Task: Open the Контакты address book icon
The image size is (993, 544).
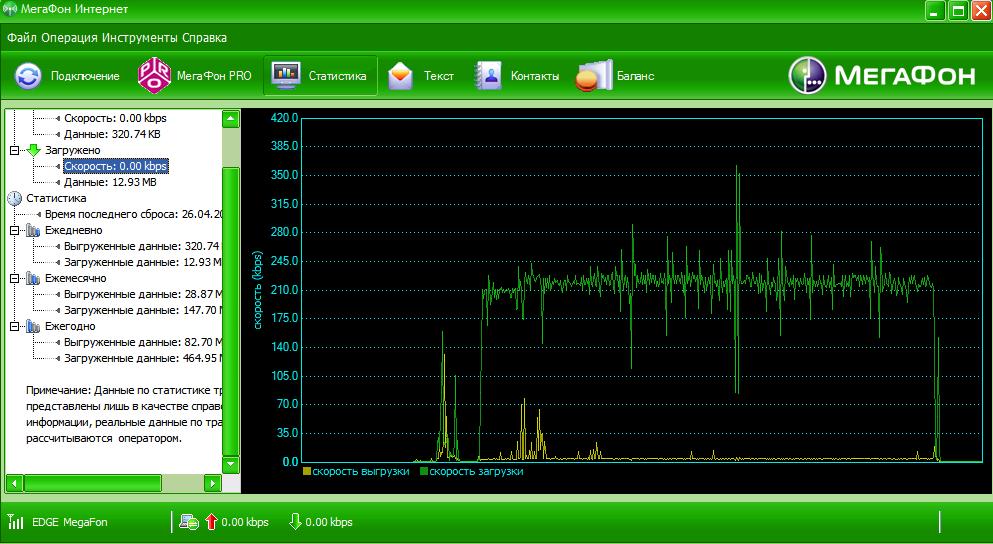Action: click(x=488, y=76)
